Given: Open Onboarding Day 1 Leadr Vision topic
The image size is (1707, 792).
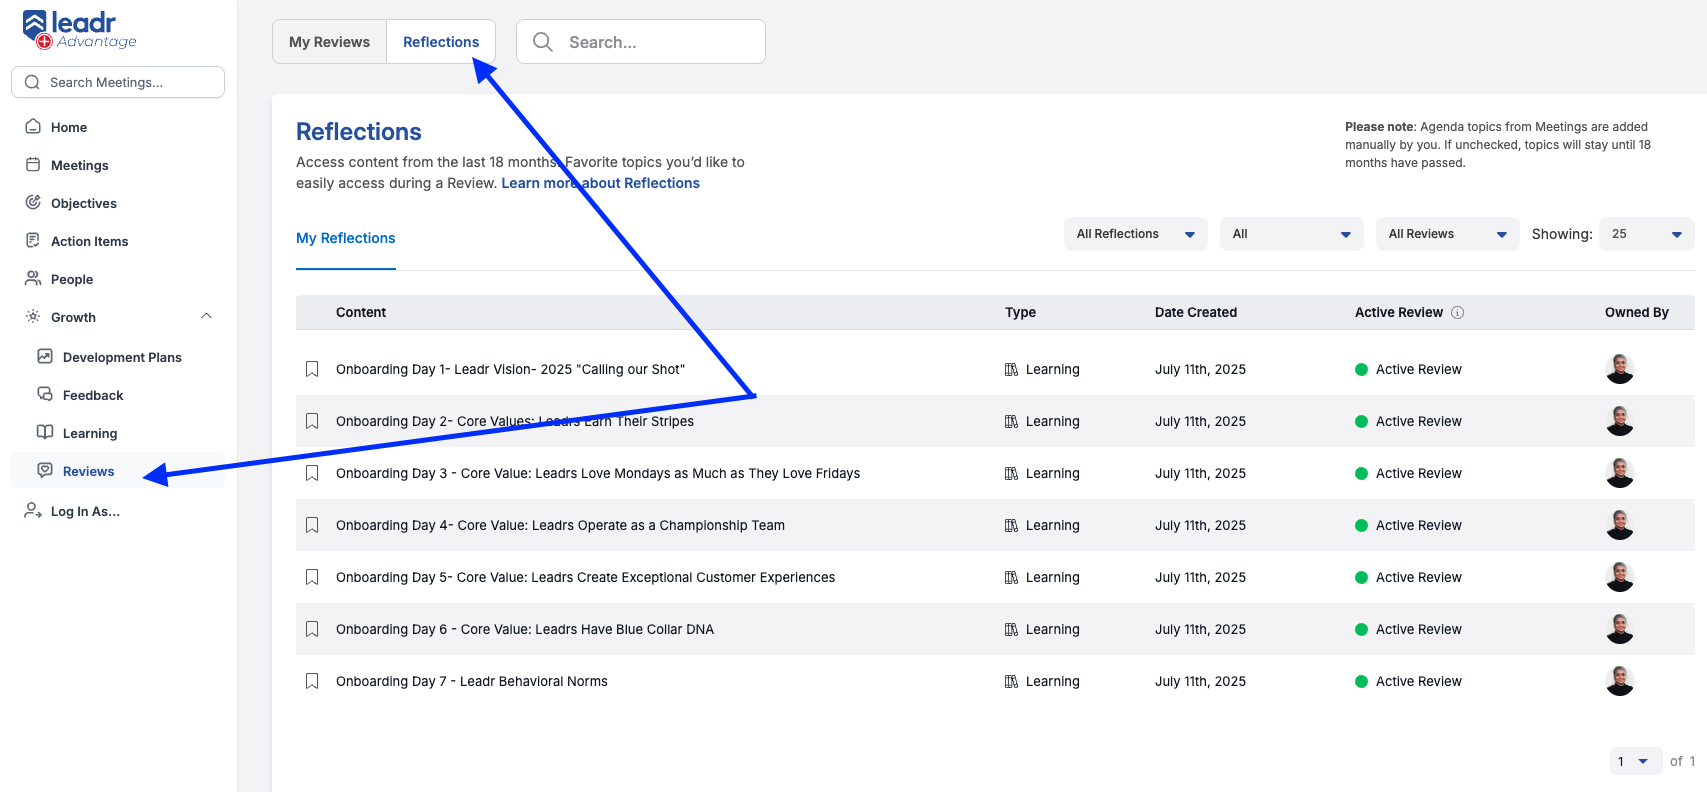Looking at the screenshot, I should tap(510, 369).
